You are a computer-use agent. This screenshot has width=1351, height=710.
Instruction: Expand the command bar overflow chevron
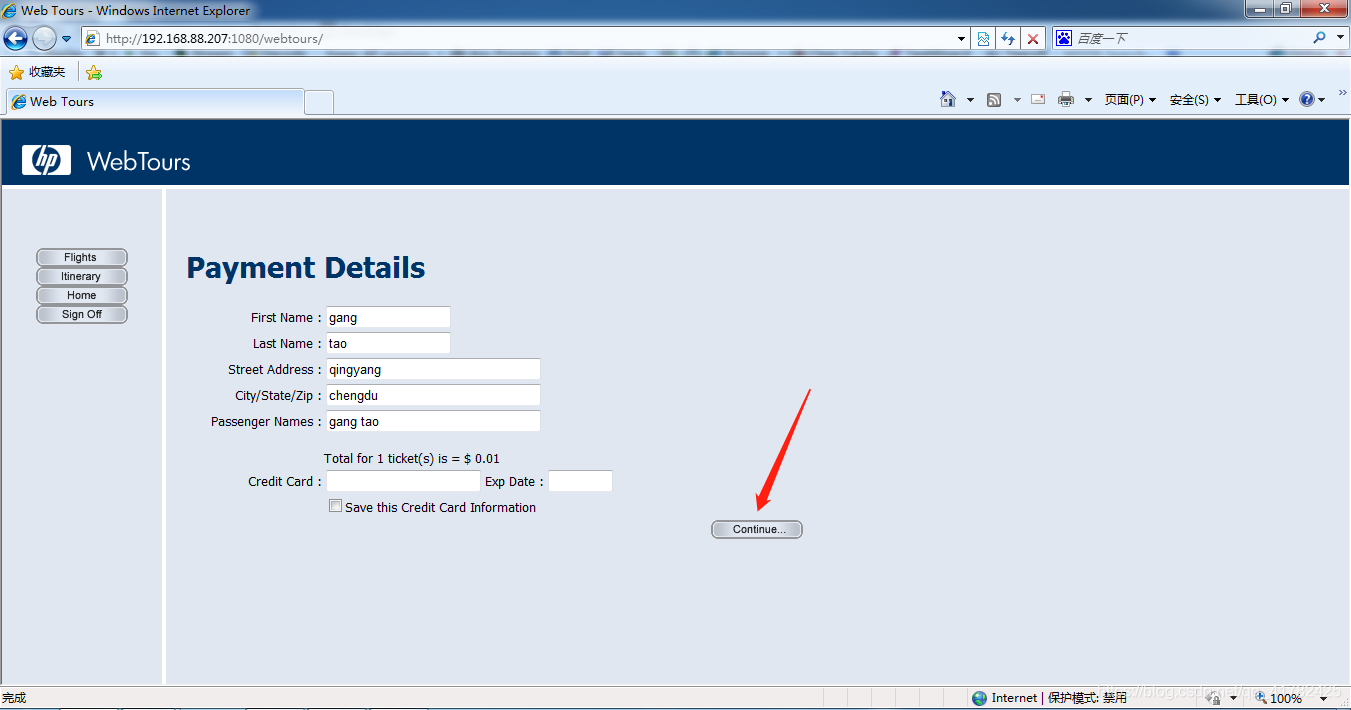tap(1342, 92)
